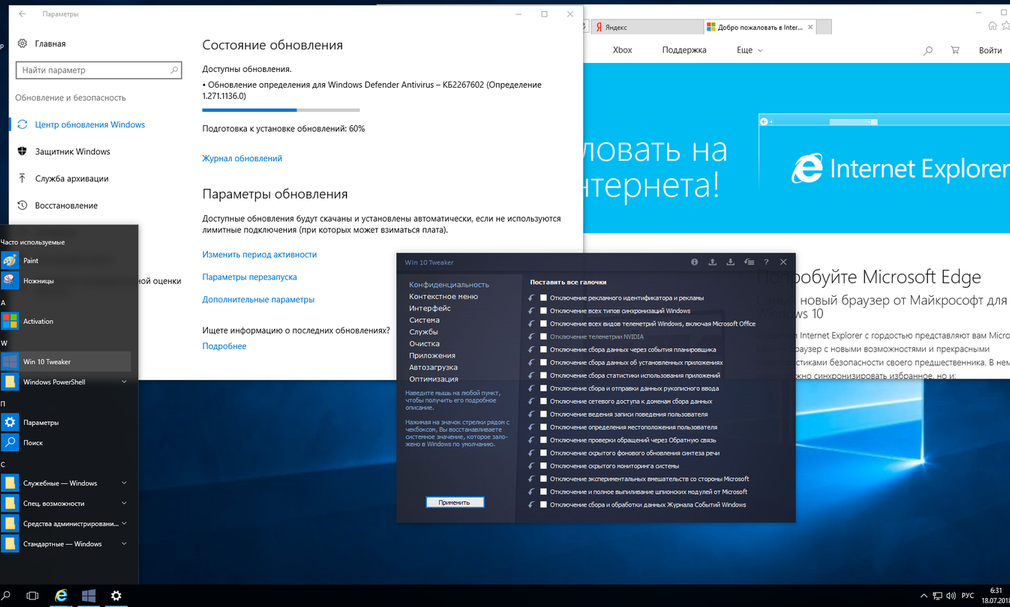Click the search magnifier on the taskbar
The width and height of the screenshot is (1010, 607).
click(x=6, y=595)
